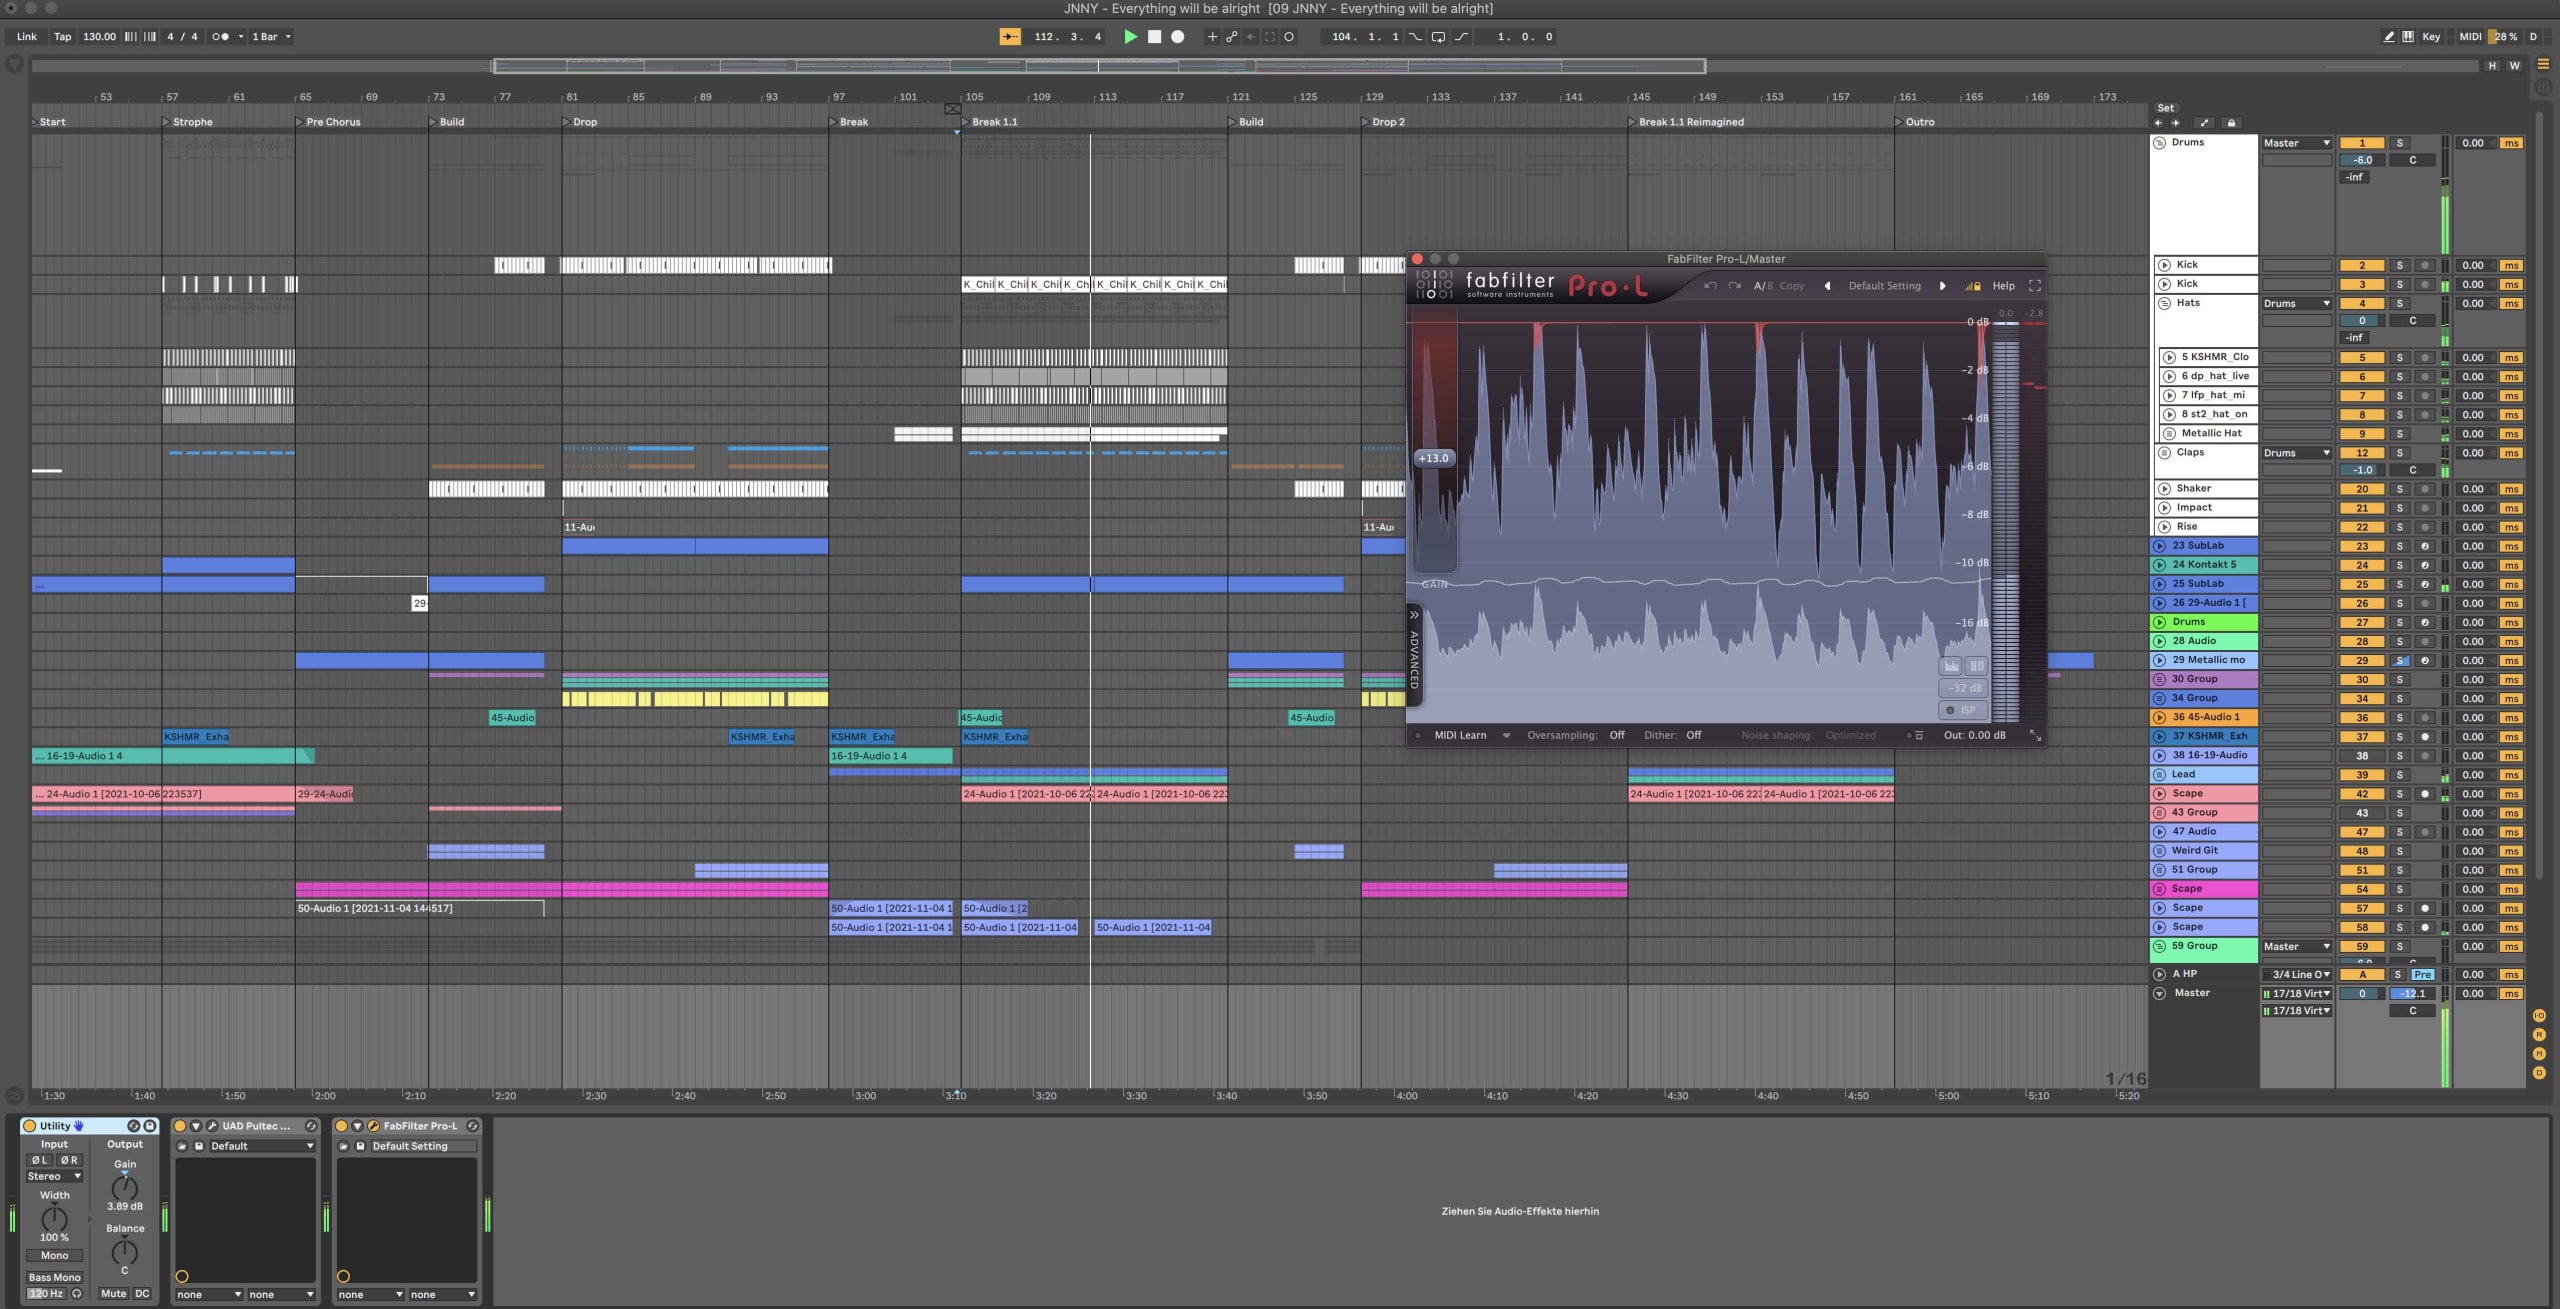Enable the Draw Mode pencil icon
This screenshot has width=2560, height=1309.
pyautogui.click(x=2388, y=36)
